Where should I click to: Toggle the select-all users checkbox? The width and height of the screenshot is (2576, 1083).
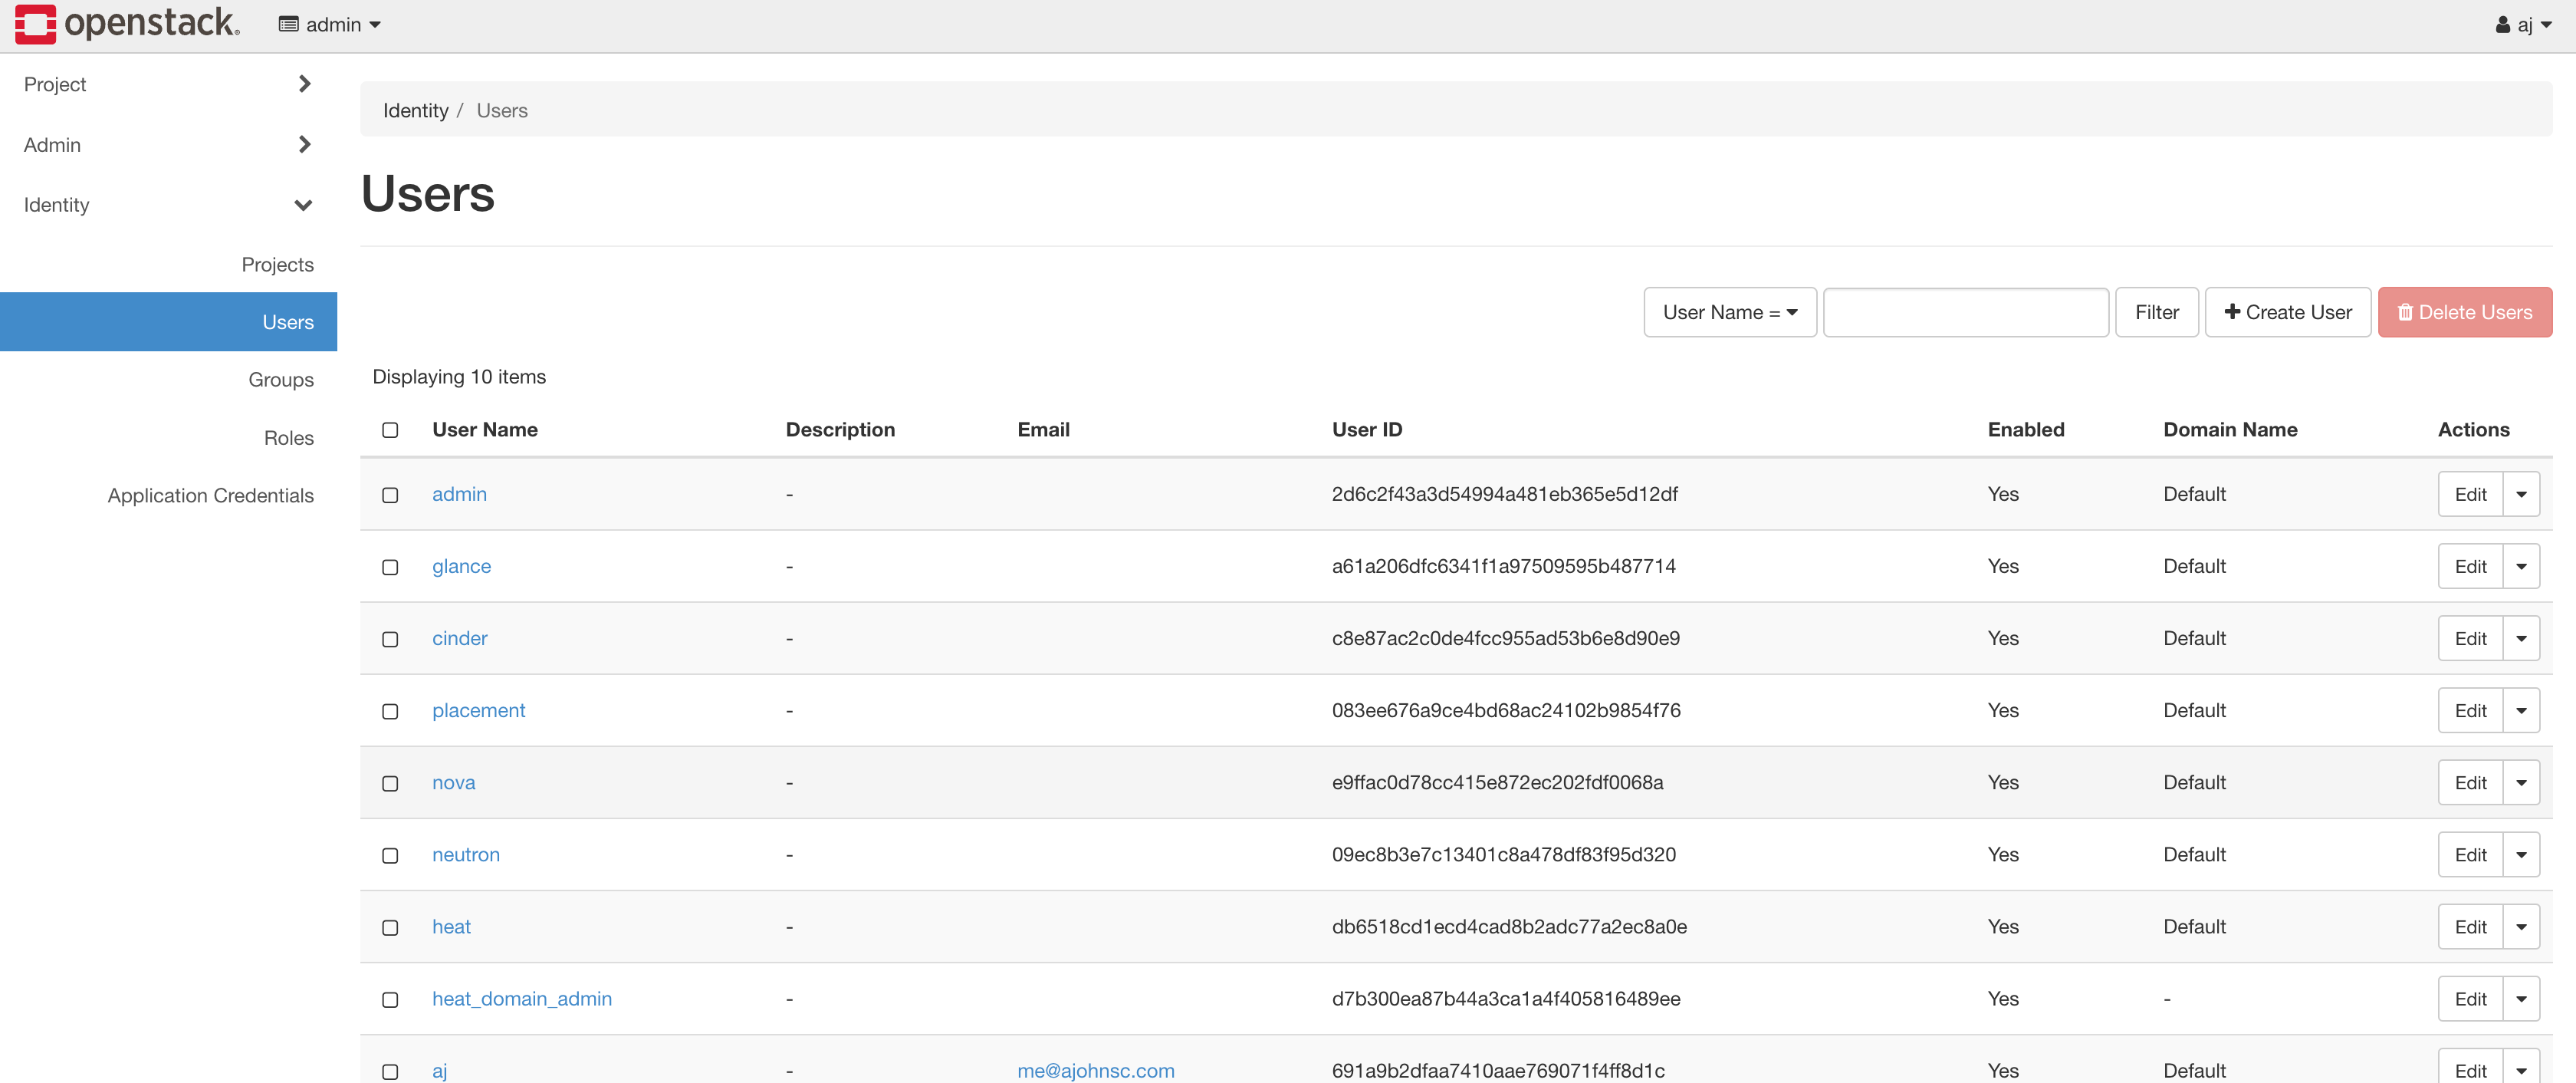[x=390, y=429]
